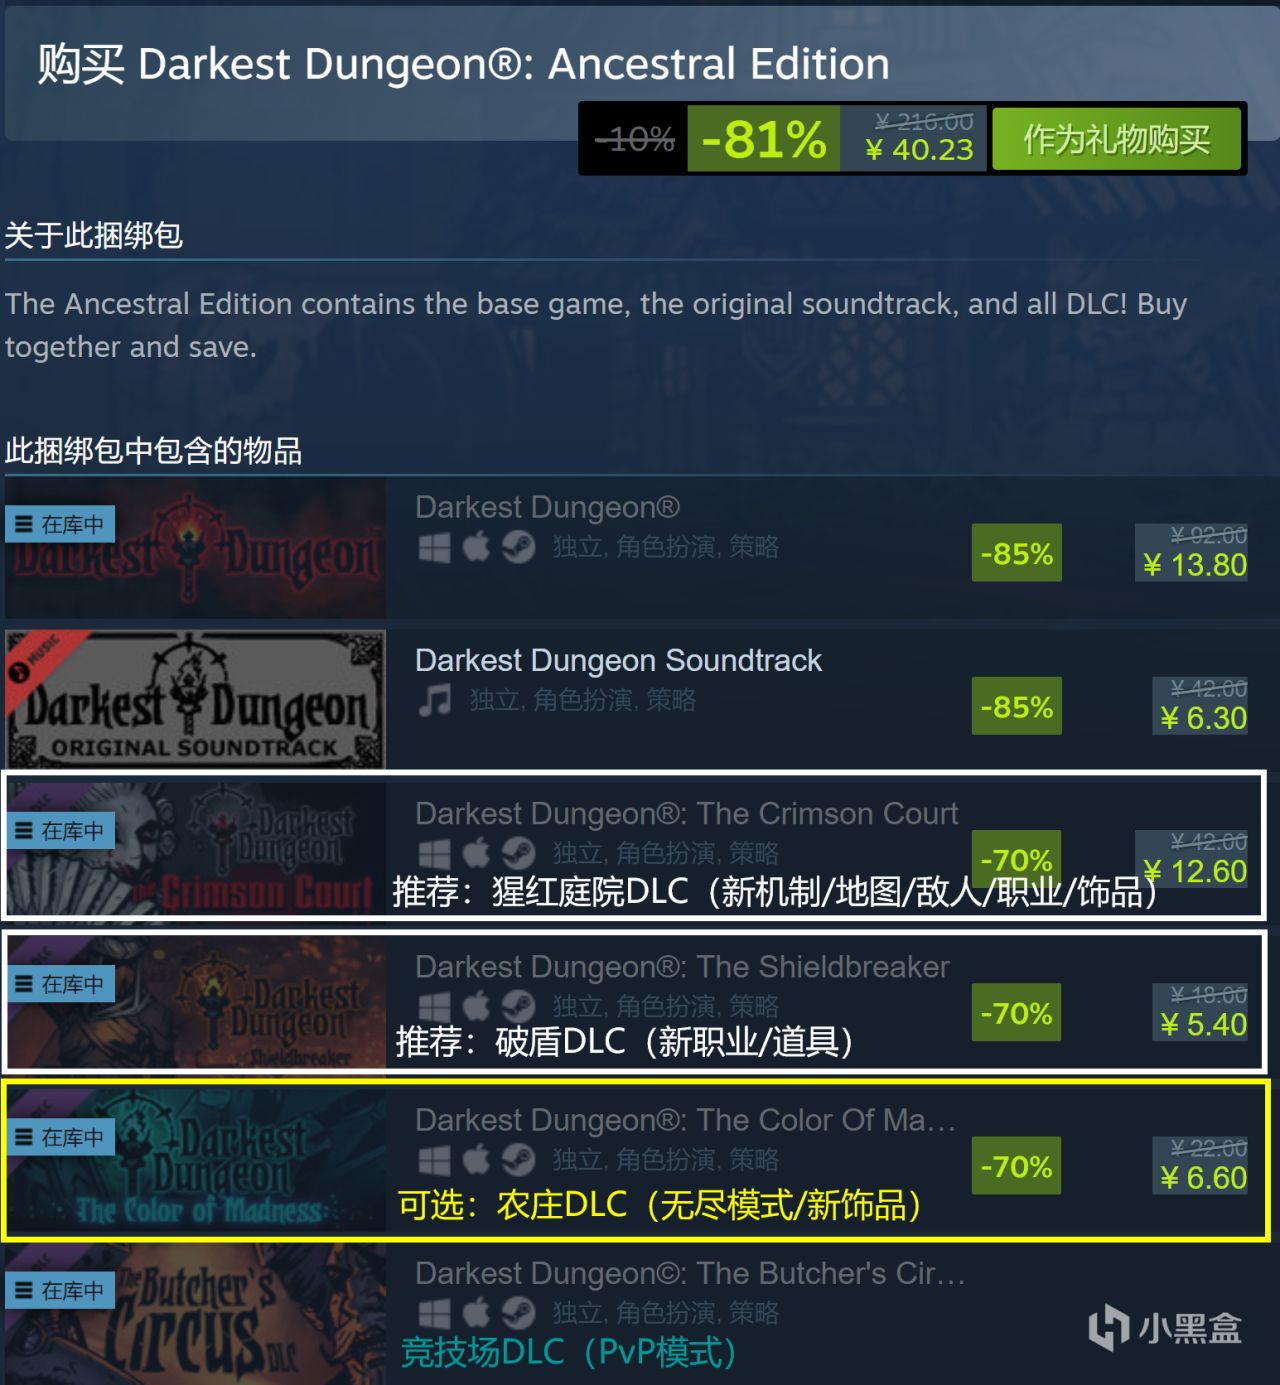Click the -85% discount on Darkest Dungeon®
The width and height of the screenshot is (1280, 1385).
1016,553
